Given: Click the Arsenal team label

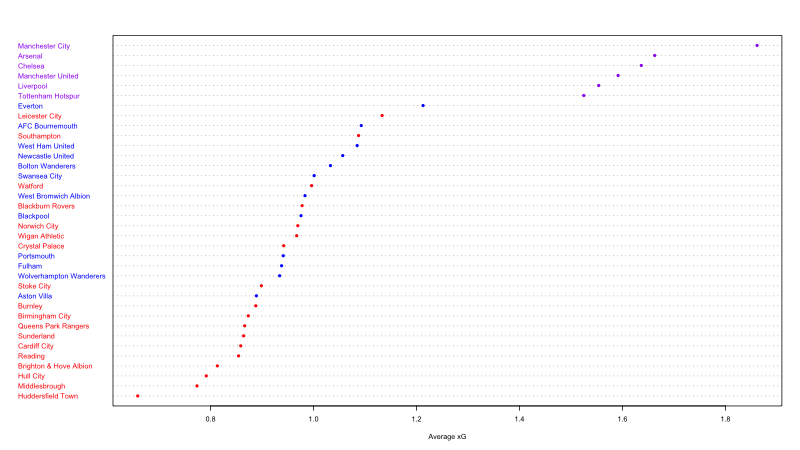Looking at the screenshot, I should point(30,56).
